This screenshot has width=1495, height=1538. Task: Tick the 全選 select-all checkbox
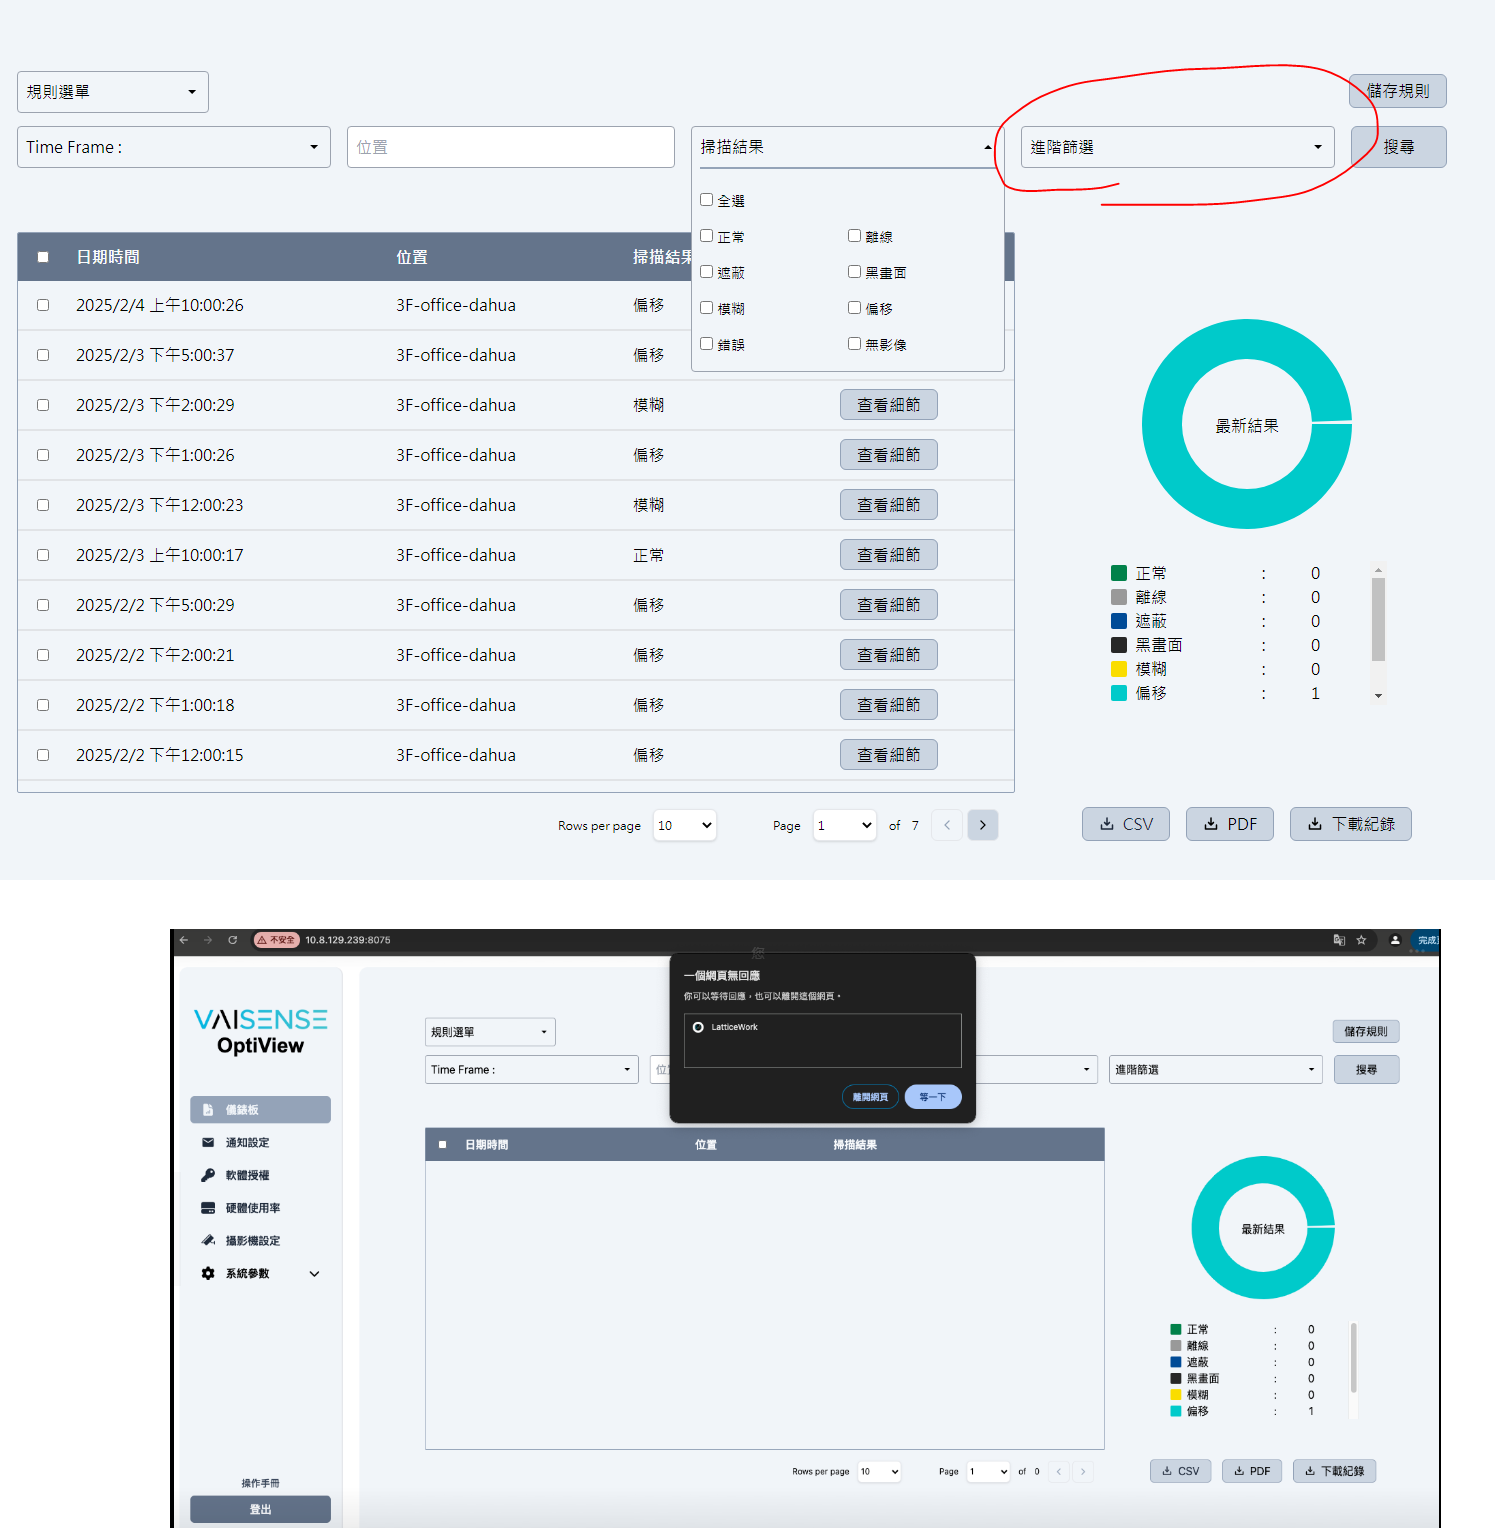707,200
